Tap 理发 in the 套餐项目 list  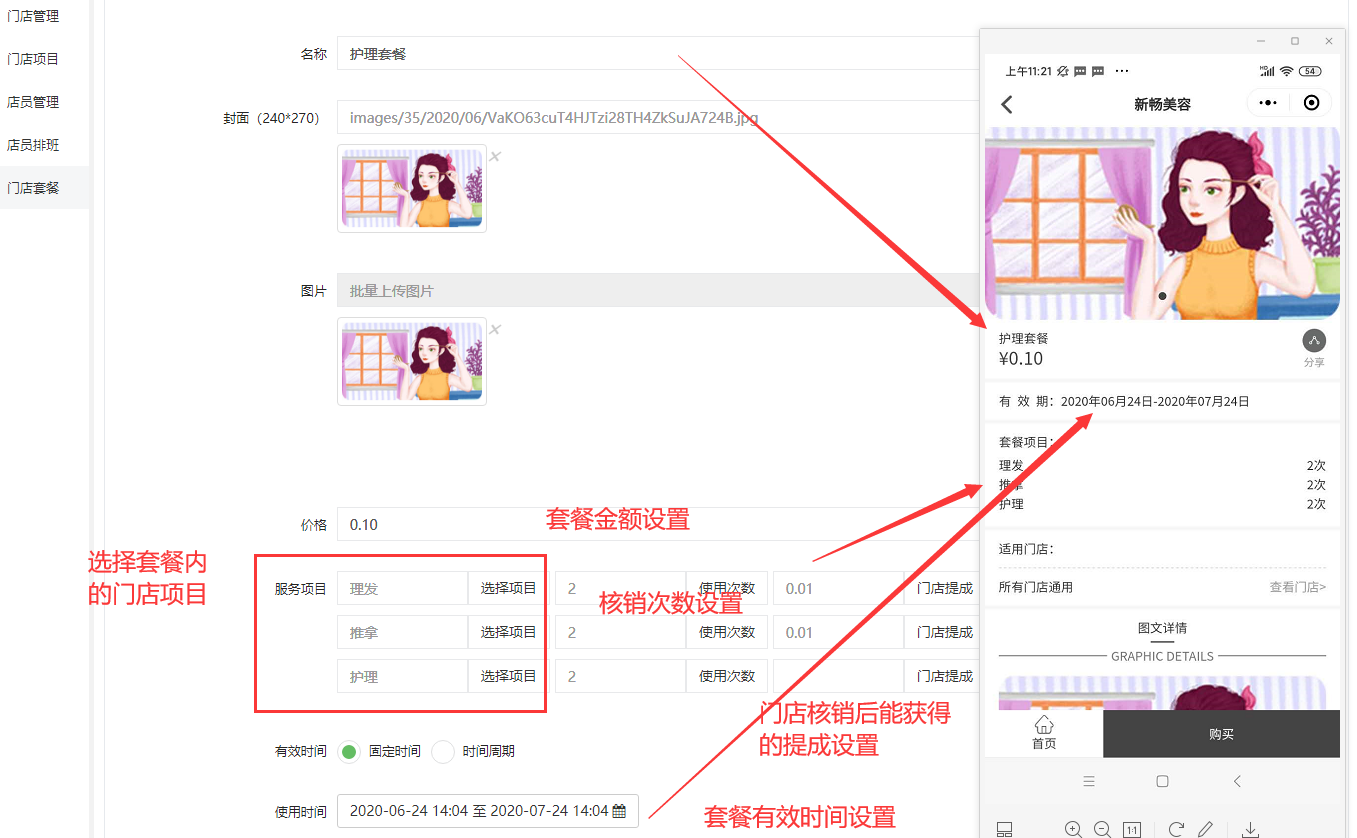[1011, 466]
